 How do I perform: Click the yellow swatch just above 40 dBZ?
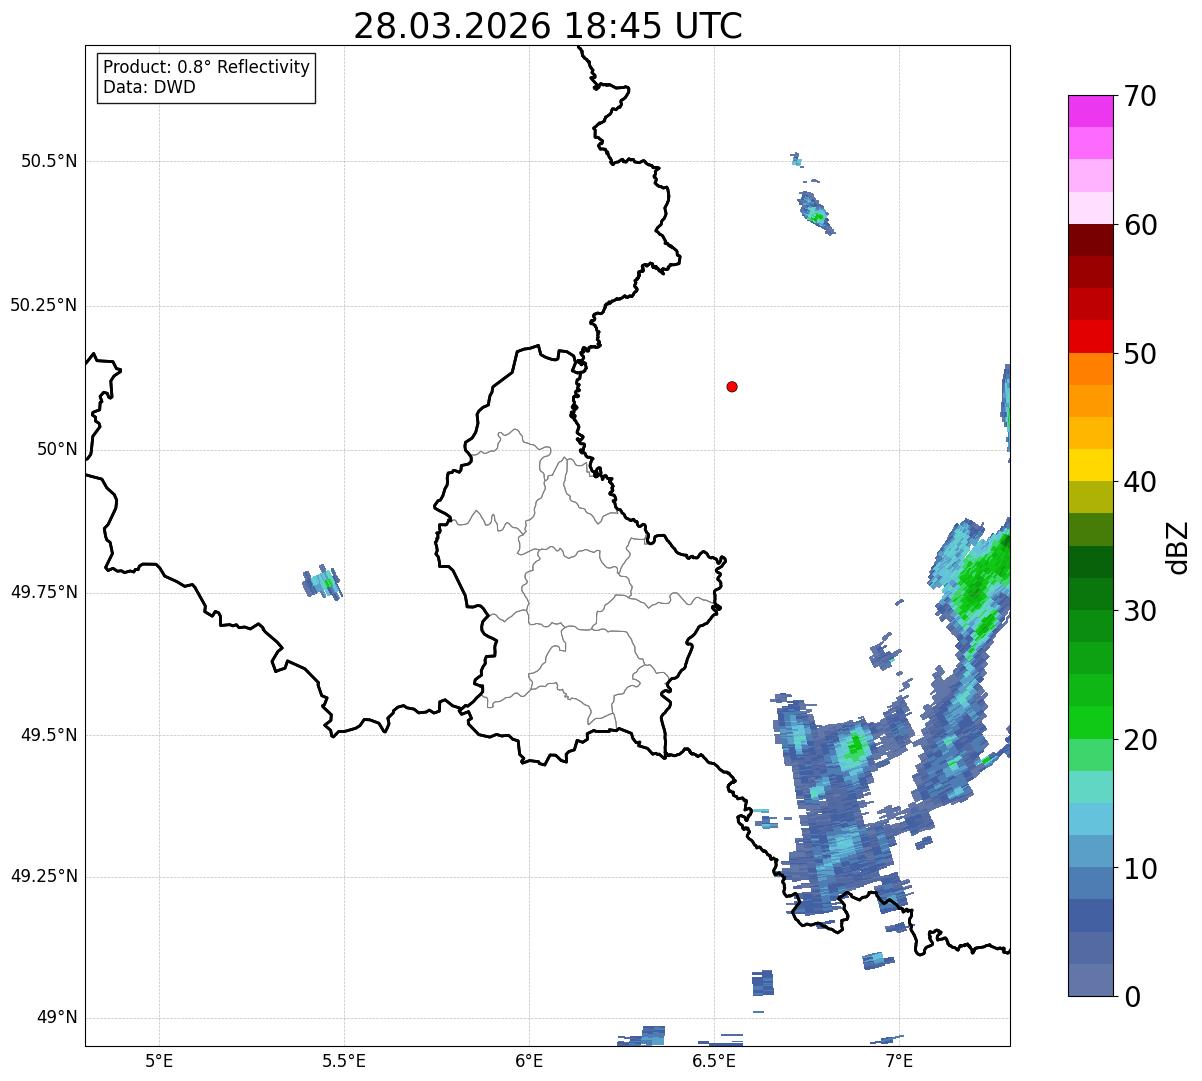1090,465
